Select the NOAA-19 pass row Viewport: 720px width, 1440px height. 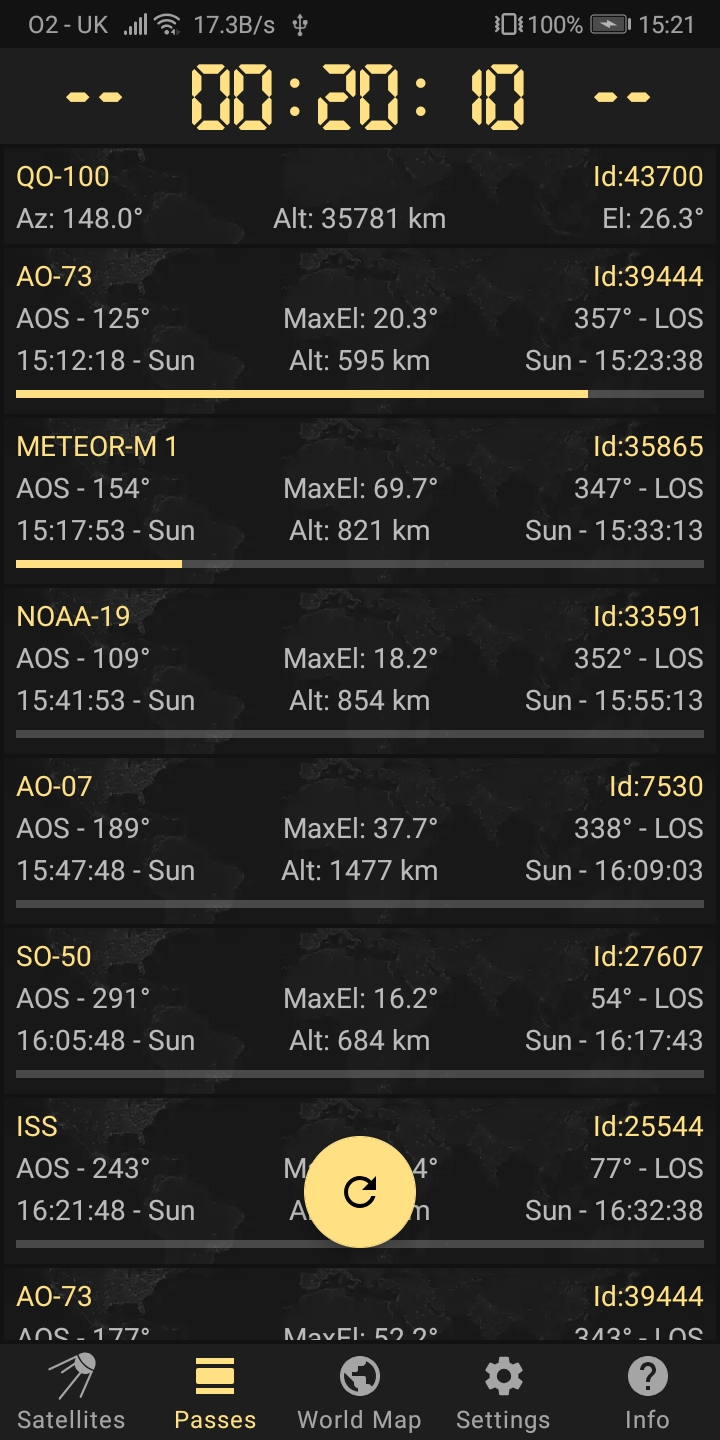coord(360,660)
